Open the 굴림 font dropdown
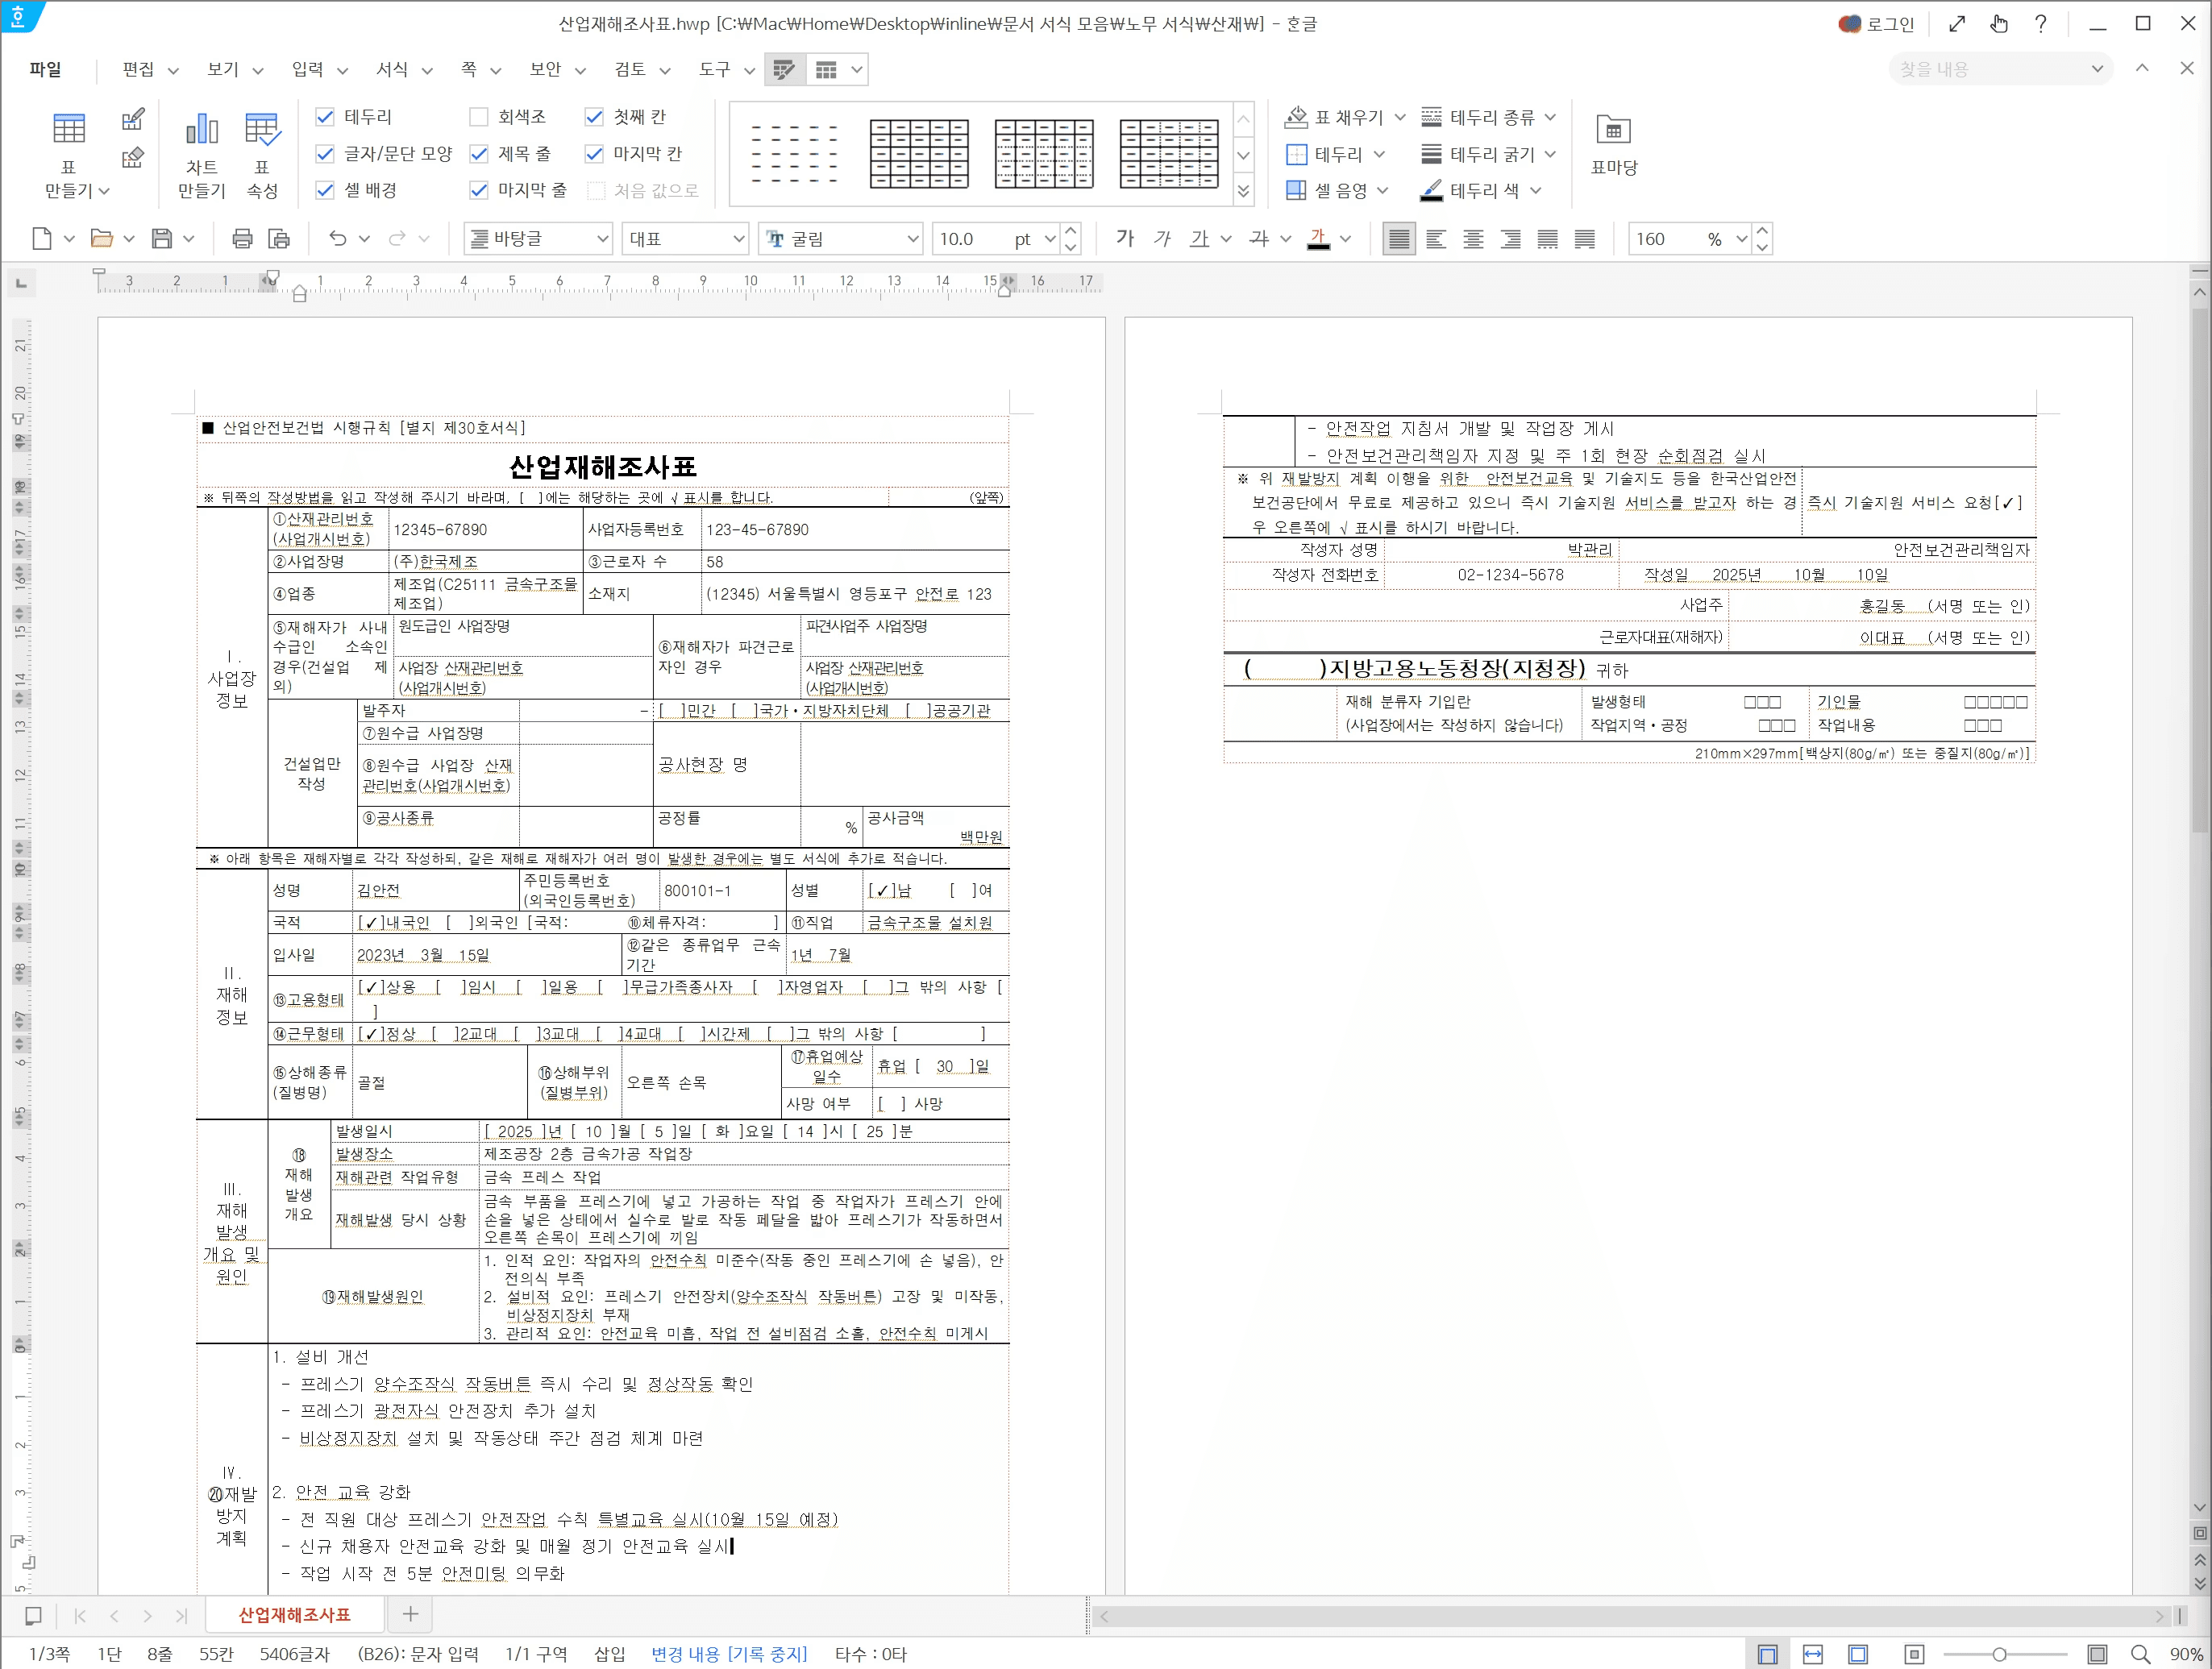 click(912, 239)
